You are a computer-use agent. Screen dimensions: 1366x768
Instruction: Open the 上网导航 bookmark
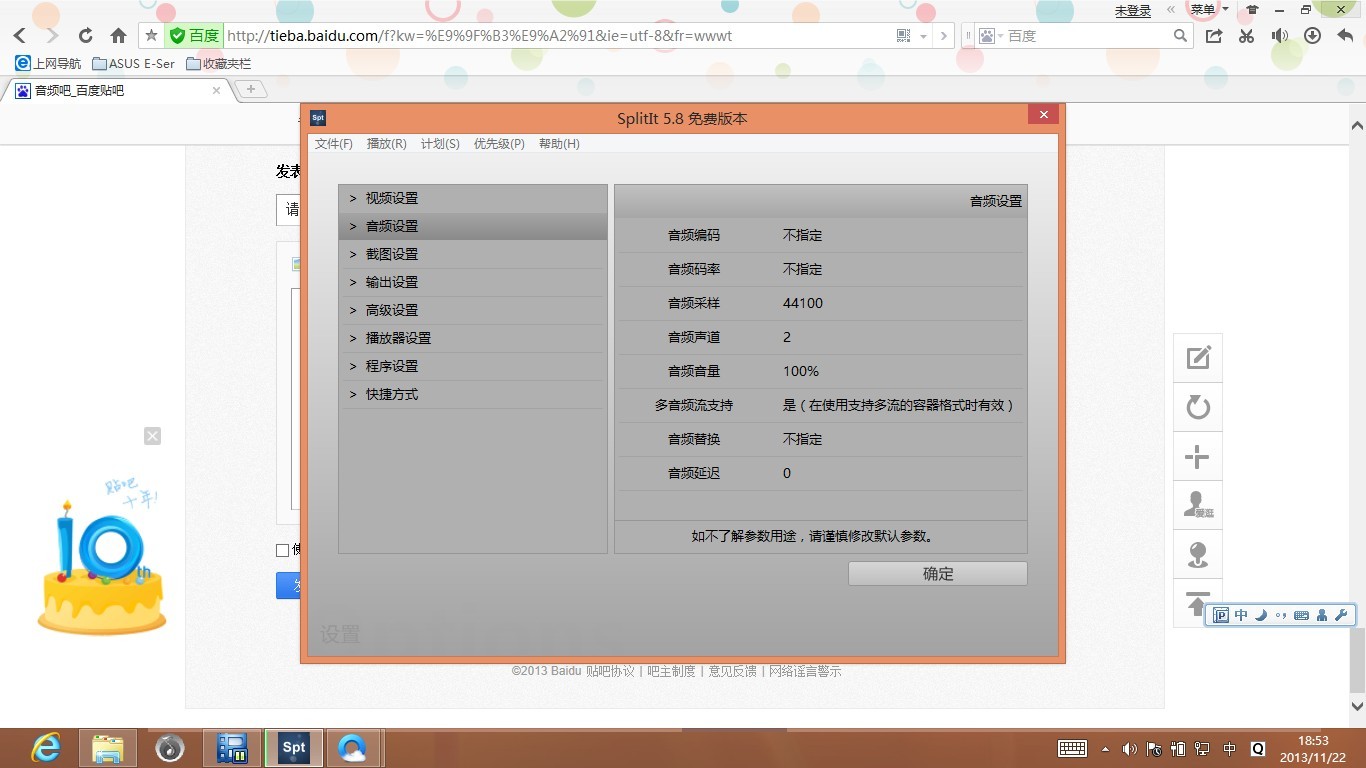coord(48,64)
